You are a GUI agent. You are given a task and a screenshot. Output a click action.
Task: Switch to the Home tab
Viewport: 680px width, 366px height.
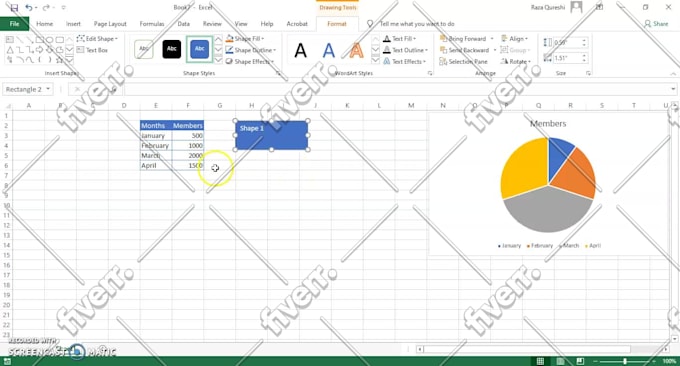pyautogui.click(x=45, y=24)
